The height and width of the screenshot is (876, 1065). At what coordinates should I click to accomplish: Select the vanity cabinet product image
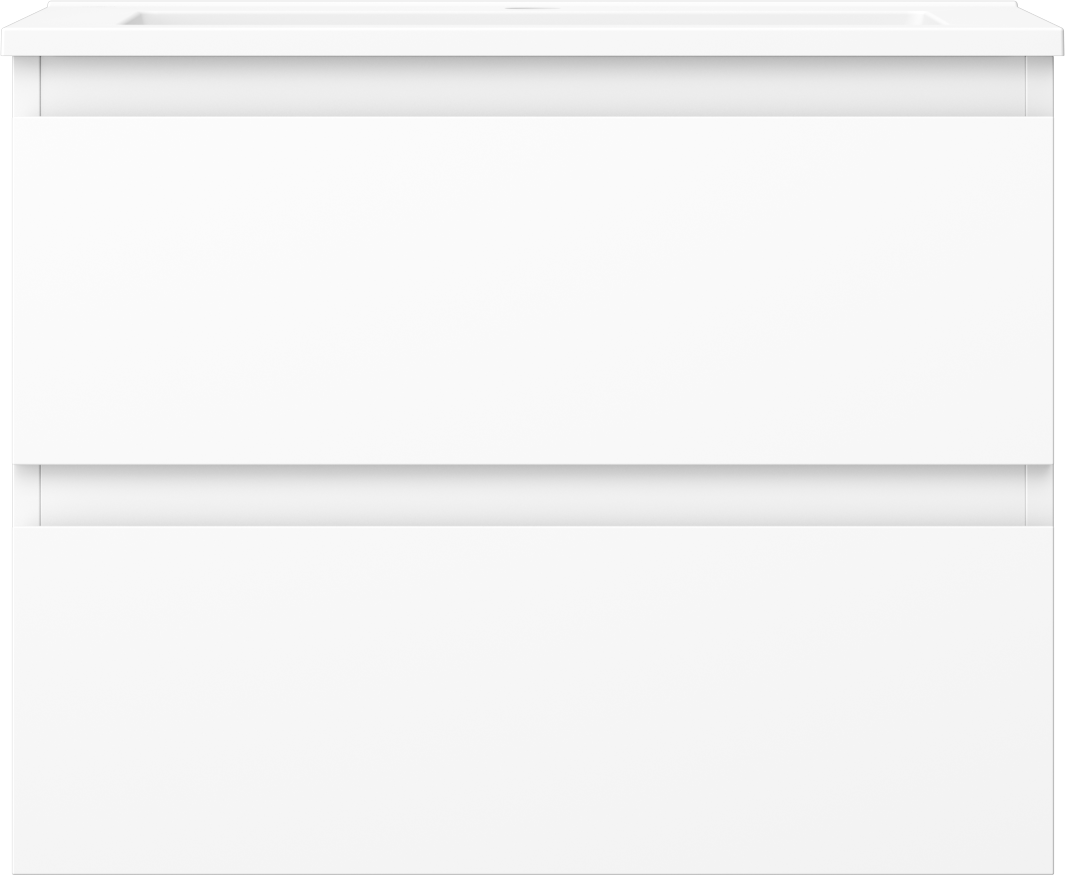[x=532, y=438]
